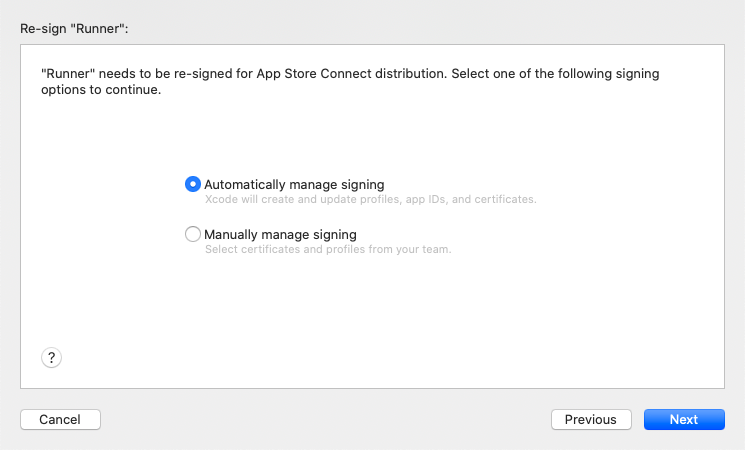Click the Re-sign "Runner" heading
The width and height of the screenshot is (745, 450).
point(74,28)
